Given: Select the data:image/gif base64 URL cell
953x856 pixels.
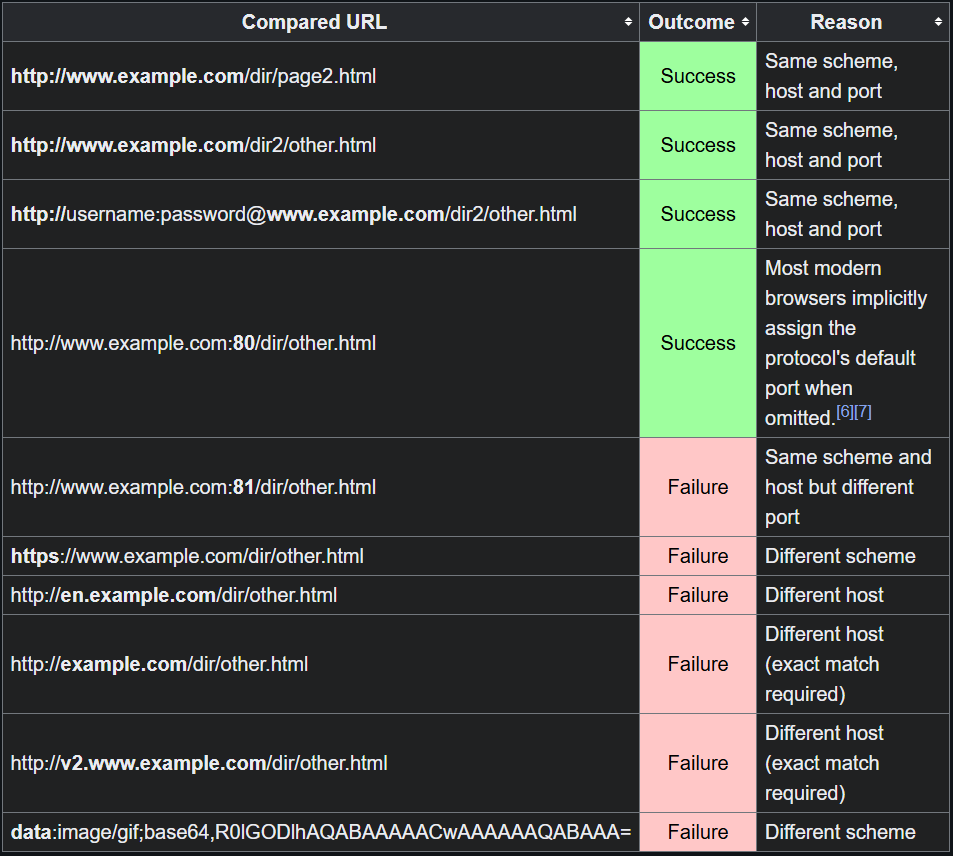Looking at the screenshot, I should [x=321, y=832].
